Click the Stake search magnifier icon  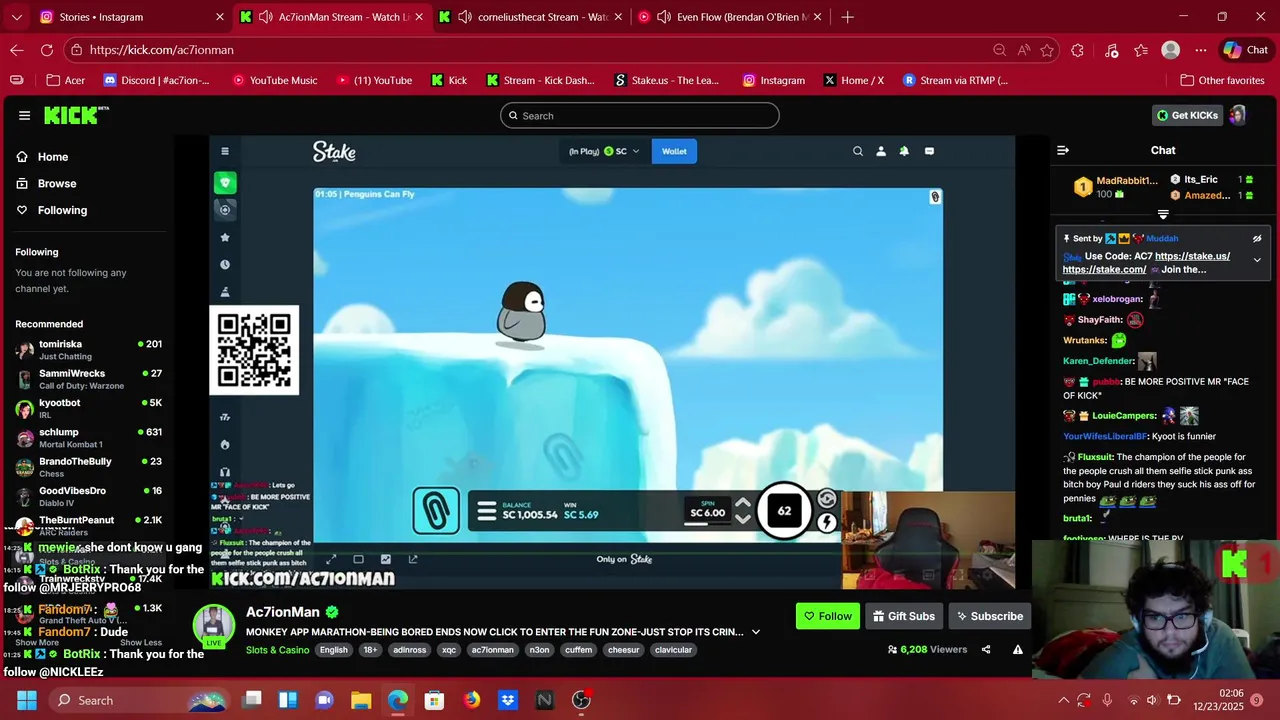857,151
